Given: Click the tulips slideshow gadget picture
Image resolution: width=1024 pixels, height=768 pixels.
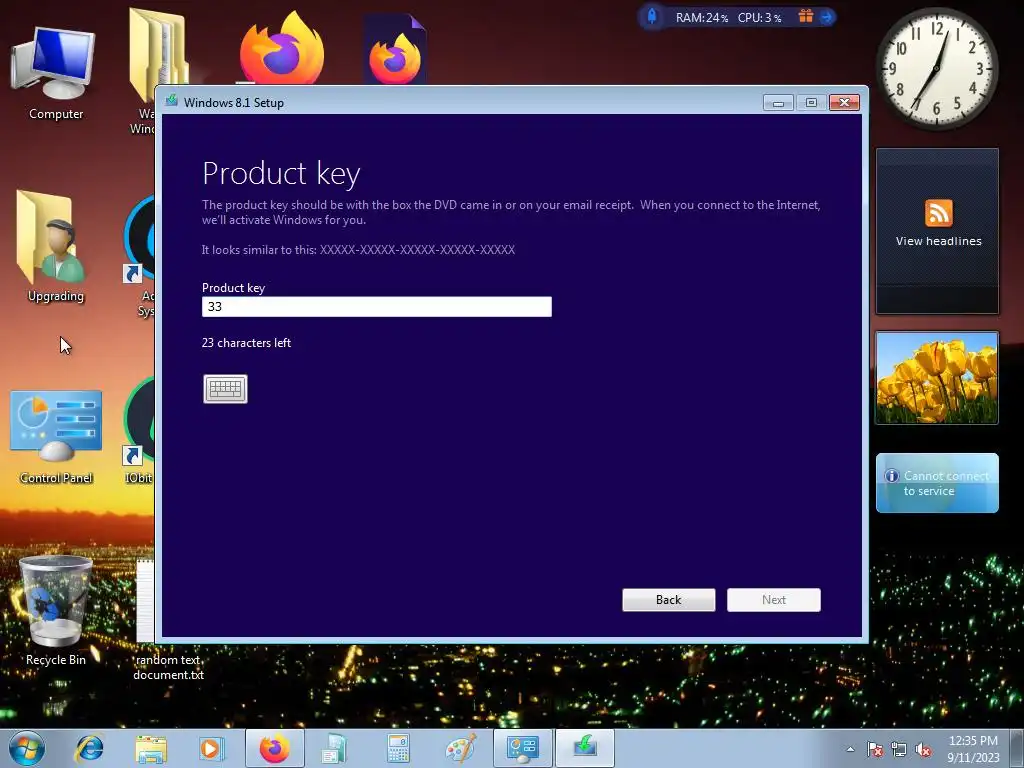Looking at the screenshot, I should (936, 378).
